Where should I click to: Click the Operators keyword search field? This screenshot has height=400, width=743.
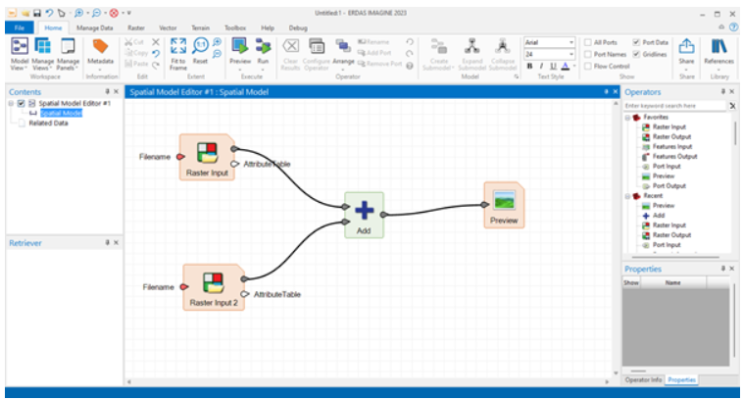coord(675,106)
